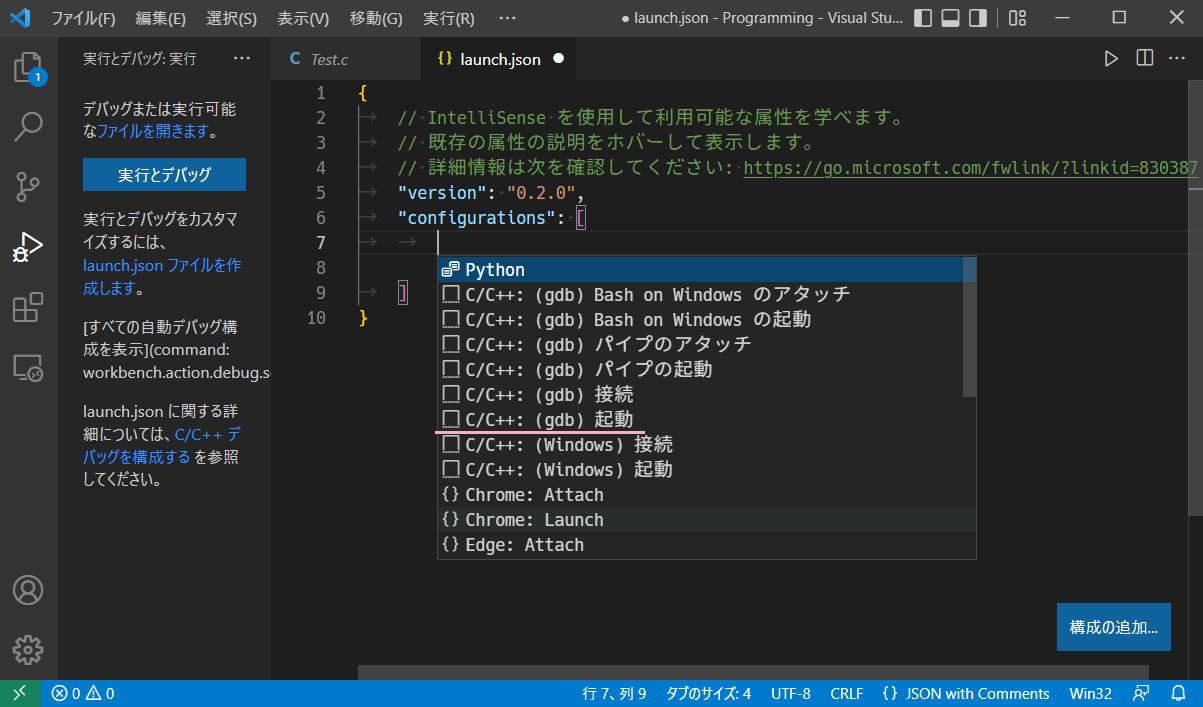Toggle primary sidebar layout icon
The width and height of the screenshot is (1203, 707).
[923, 18]
